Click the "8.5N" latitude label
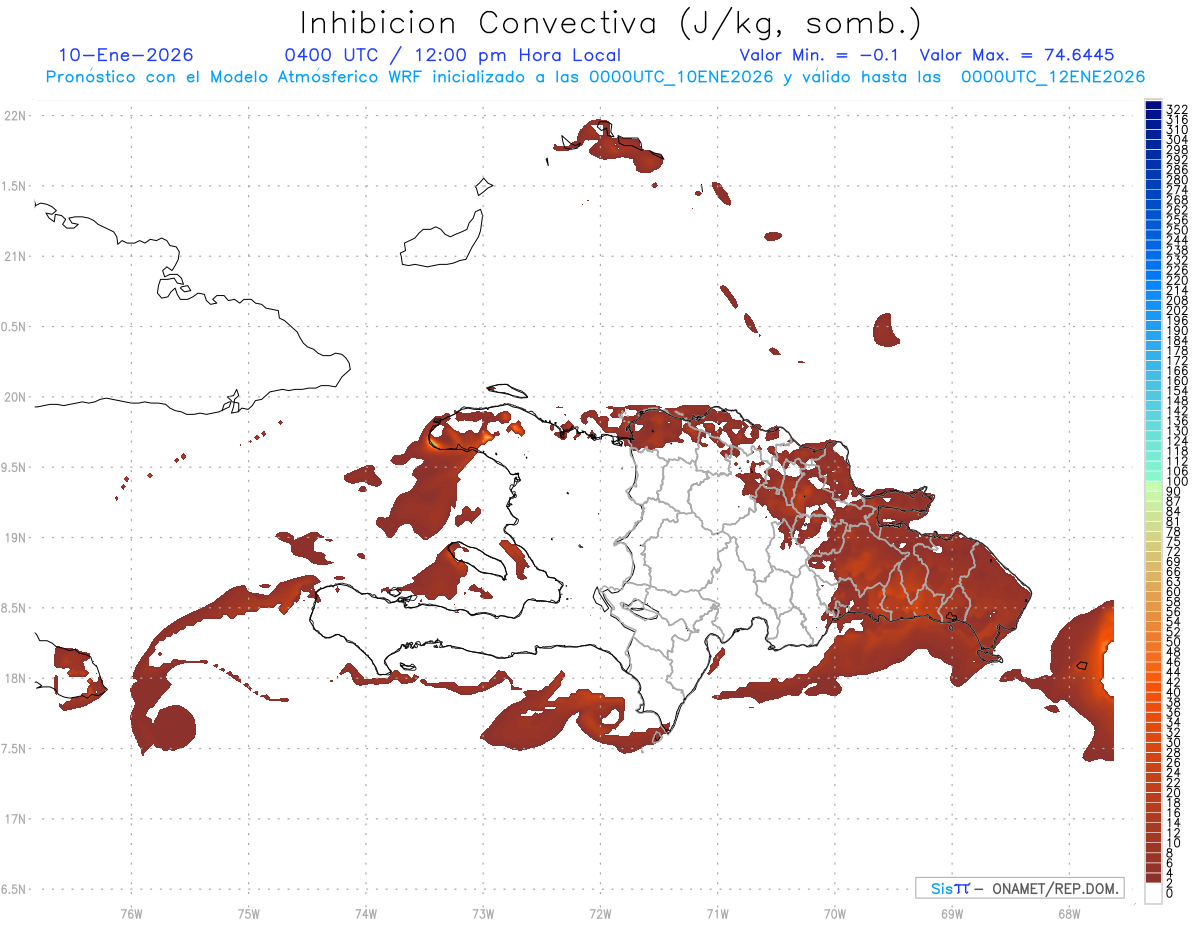The height and width of the screenshot is (927, 1200). pos(15,608)
